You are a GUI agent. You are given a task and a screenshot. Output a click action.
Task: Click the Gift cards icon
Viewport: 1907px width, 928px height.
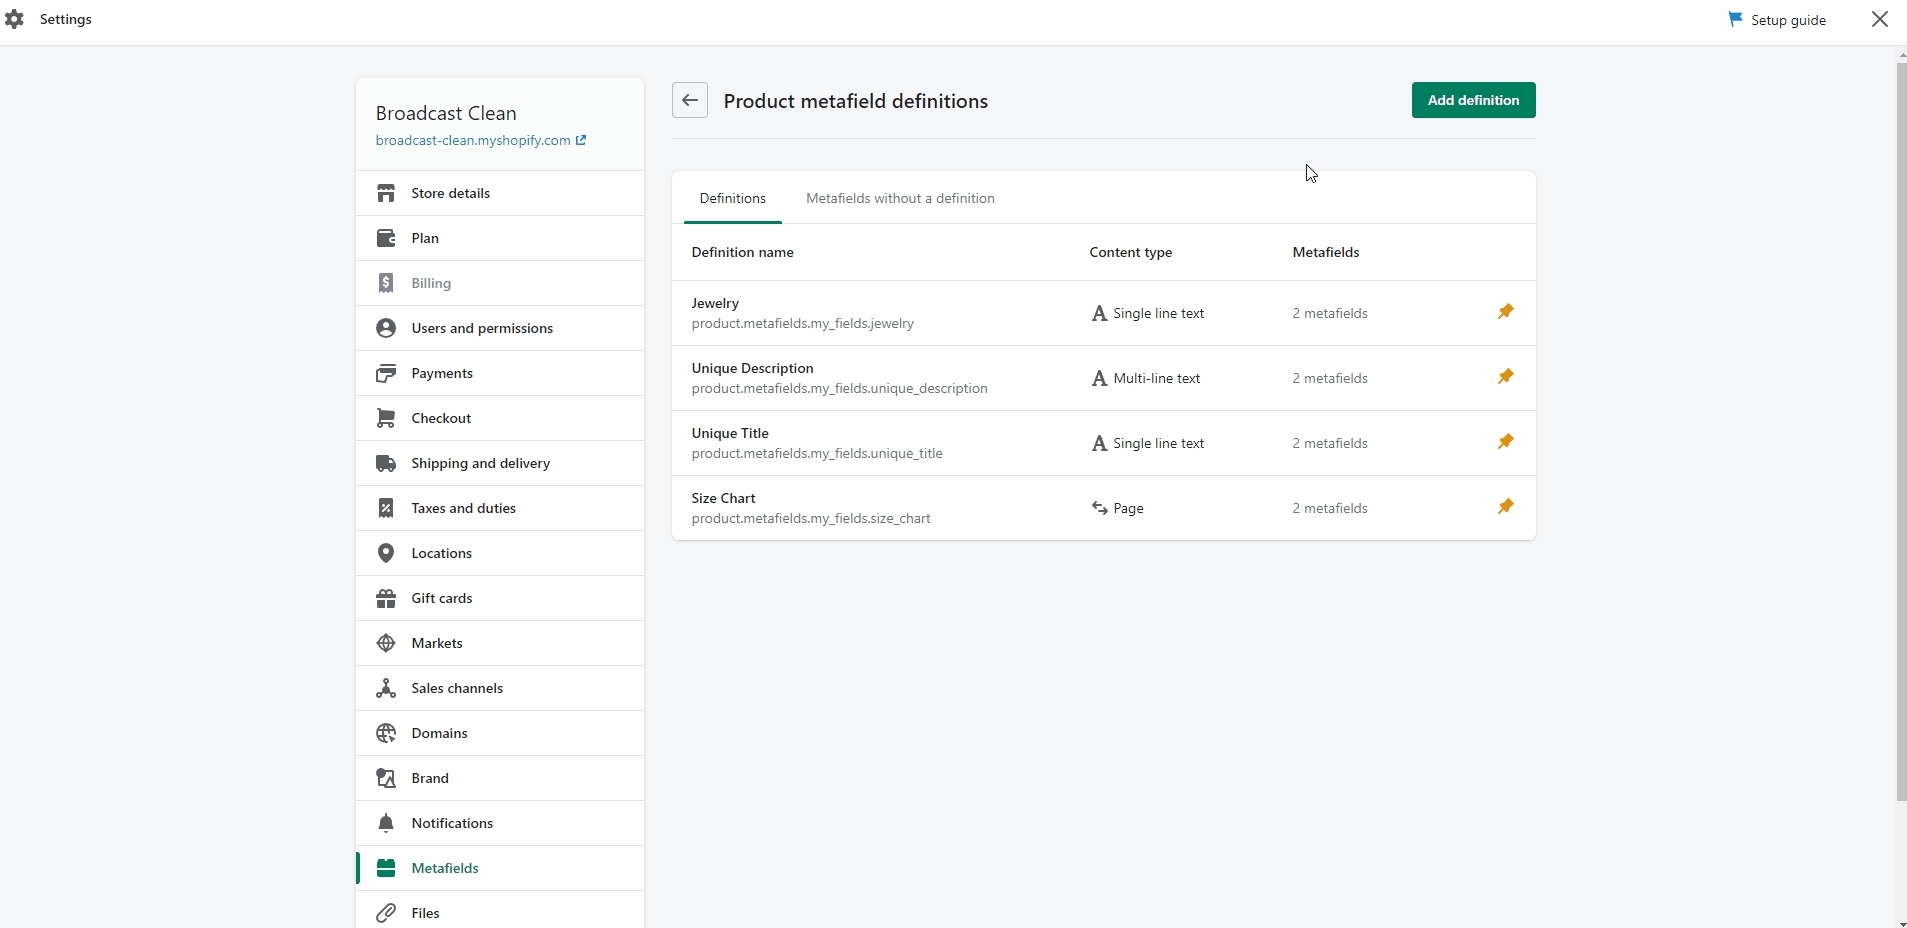386,598
